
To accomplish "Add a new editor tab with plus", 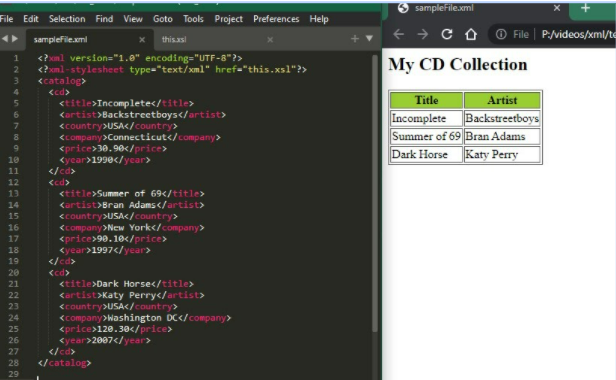I will [x=354, y=39].
